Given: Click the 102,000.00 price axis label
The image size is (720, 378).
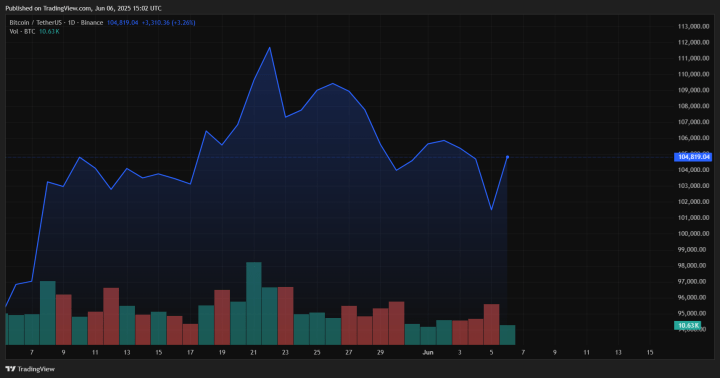Looking at the screenshot, I should [693, 202].
